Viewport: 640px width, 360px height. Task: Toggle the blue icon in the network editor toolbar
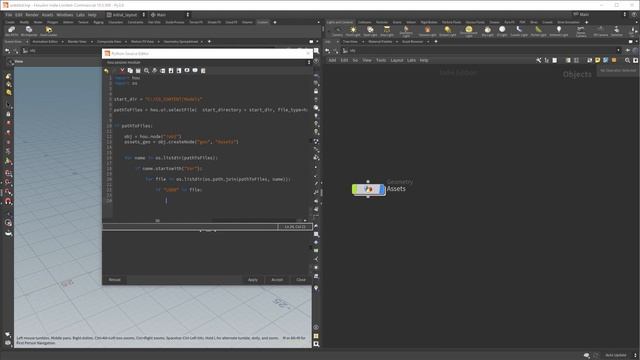606,60
